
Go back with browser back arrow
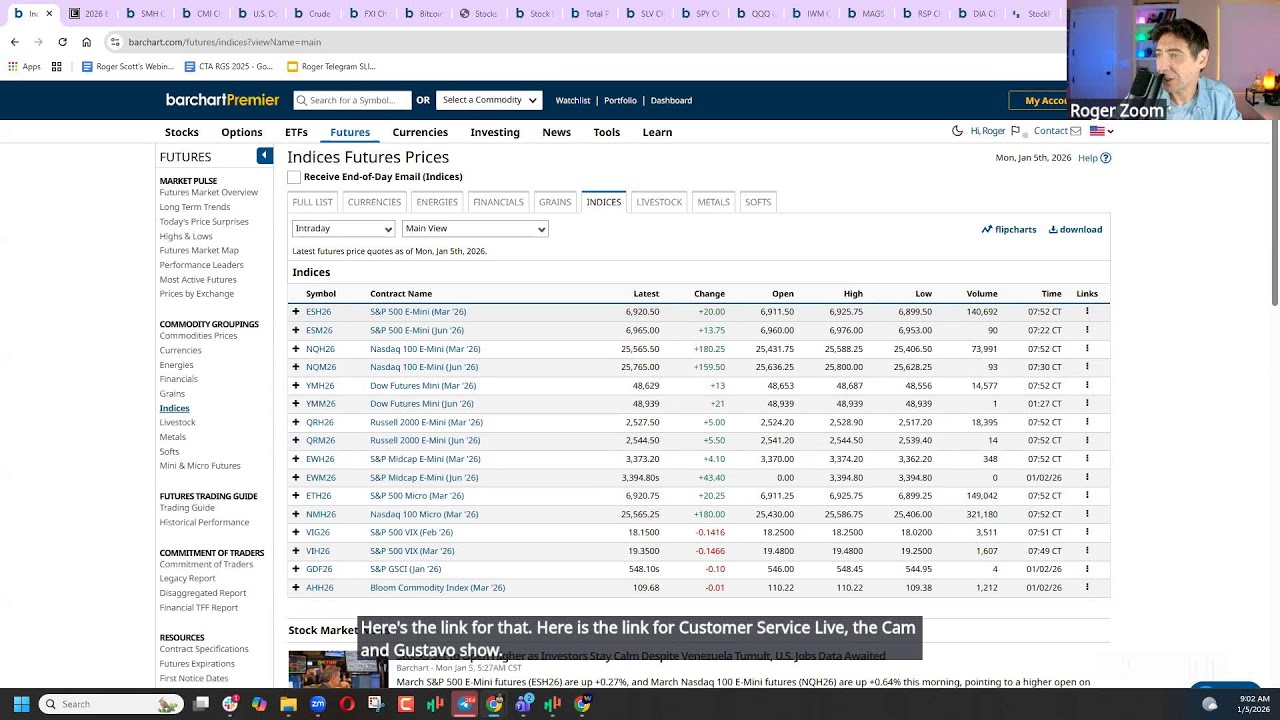click(14, 42)
